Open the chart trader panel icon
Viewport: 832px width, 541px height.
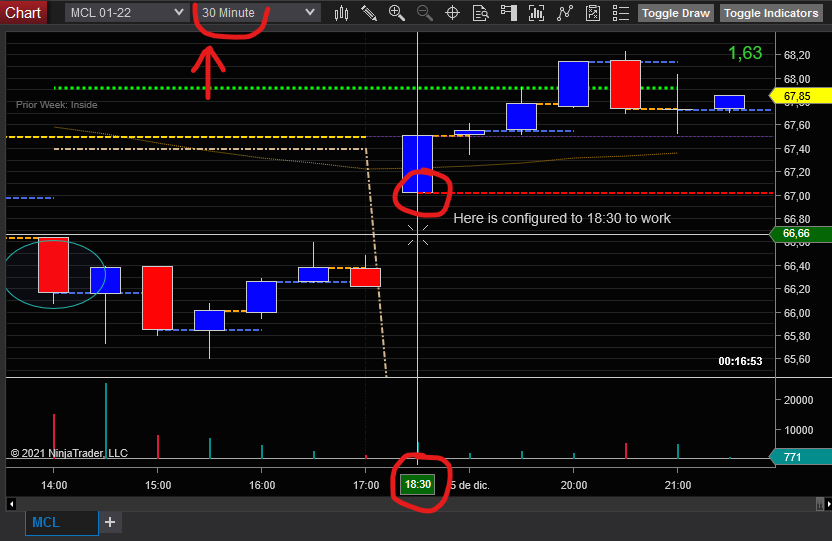click(508, 13)
